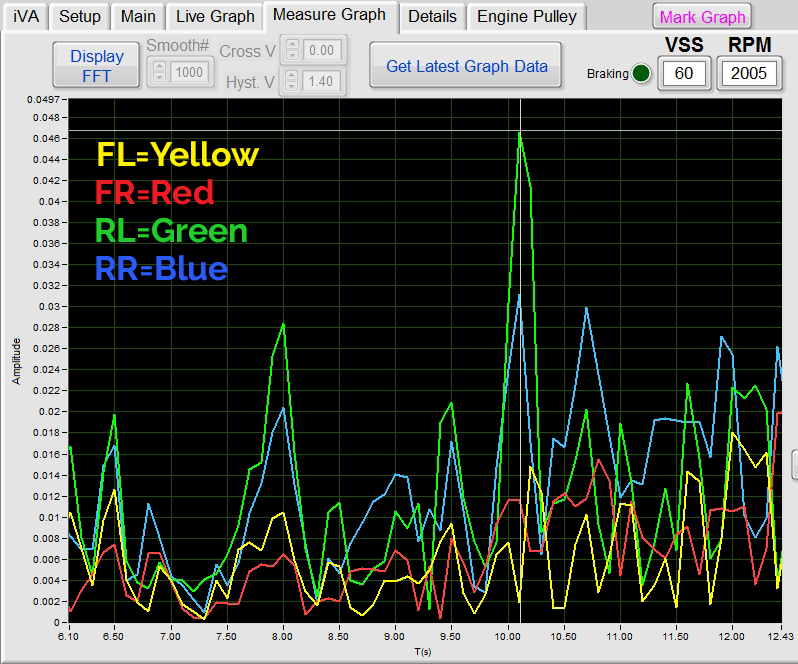
Task: Click the green RL peak at cursor
Action: [x=520, y=133]
